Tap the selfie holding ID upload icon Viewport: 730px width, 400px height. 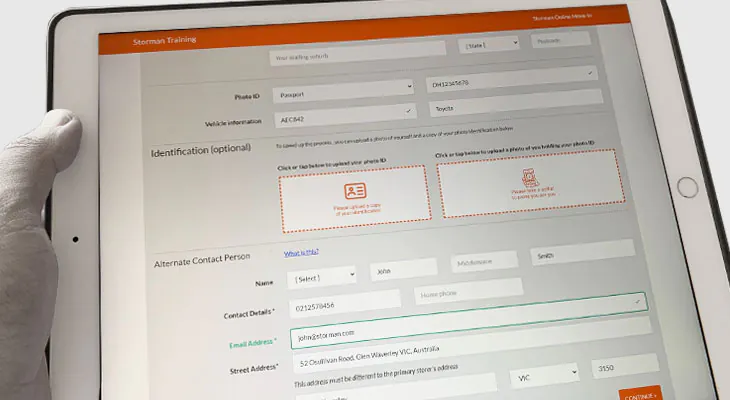click(x=529, y=178)
